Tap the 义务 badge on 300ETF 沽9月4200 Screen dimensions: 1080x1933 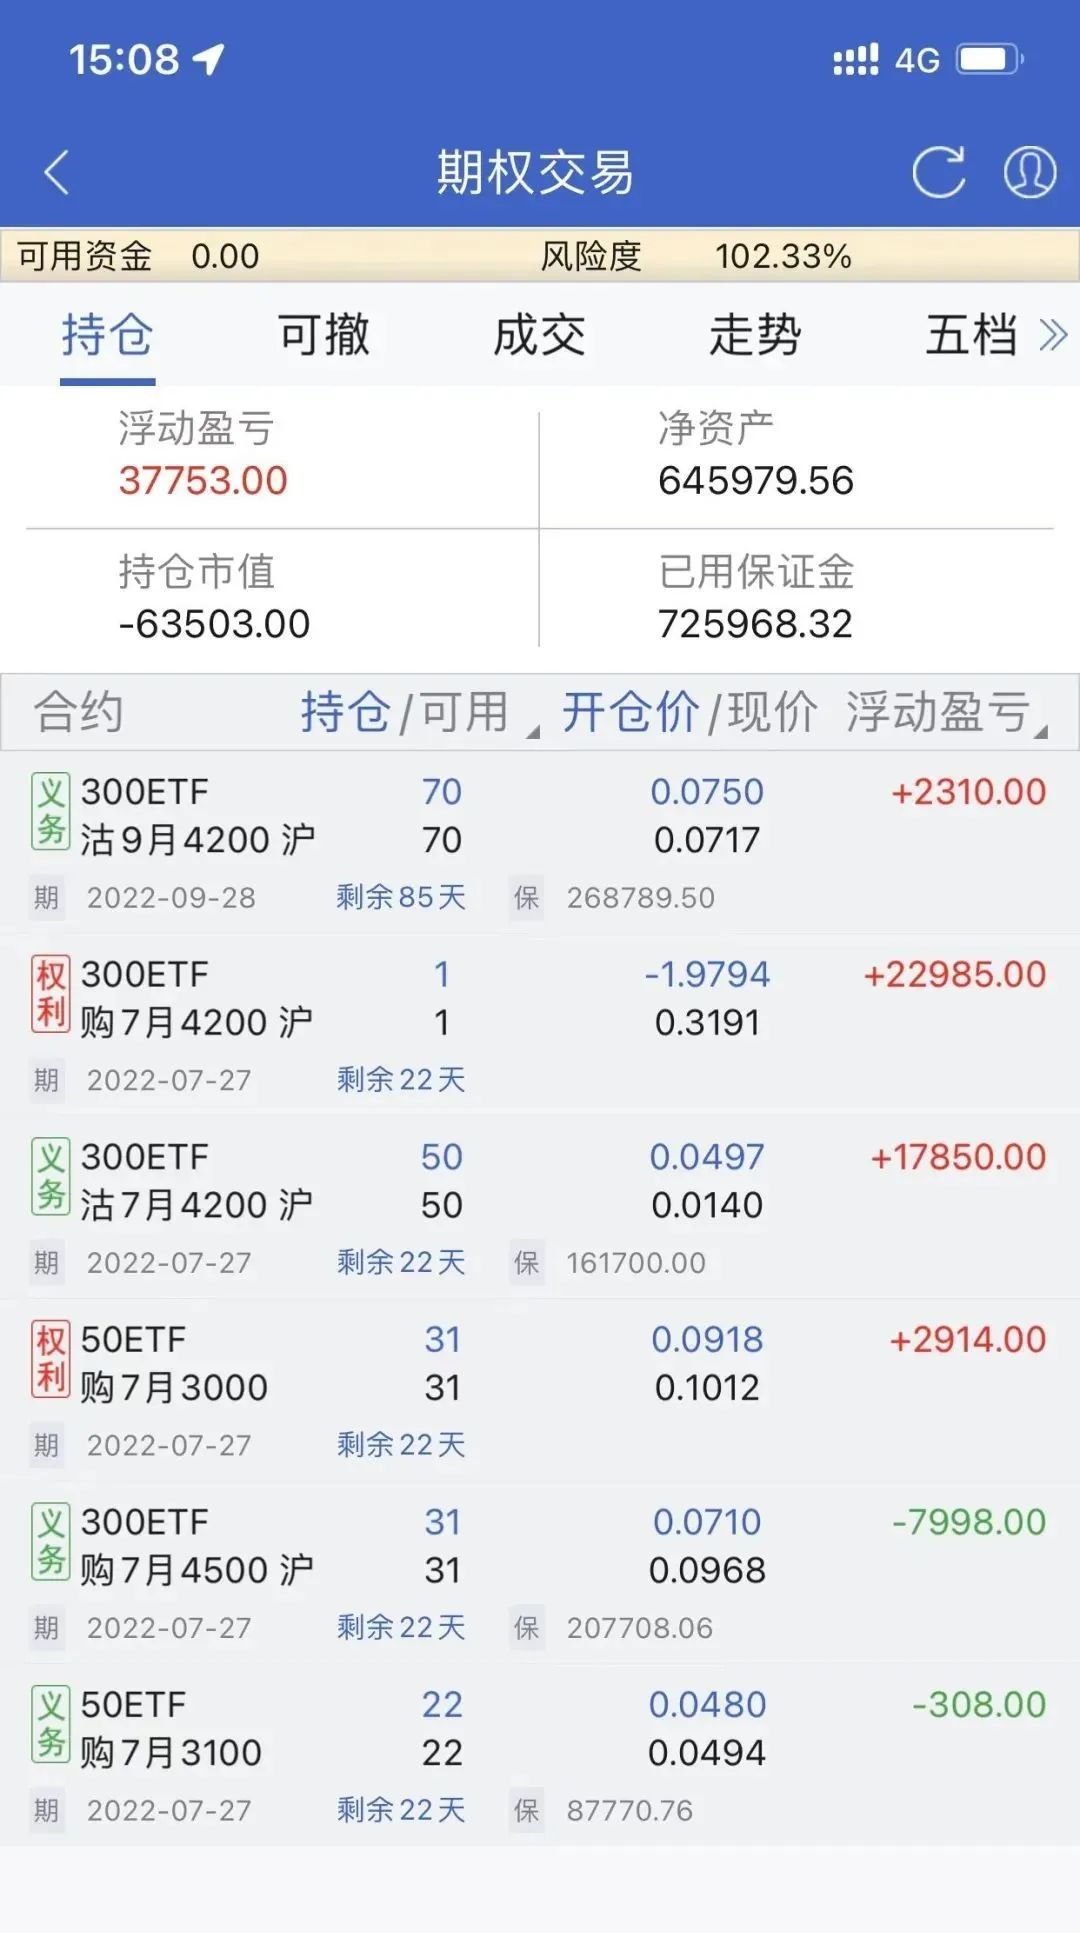50,812
